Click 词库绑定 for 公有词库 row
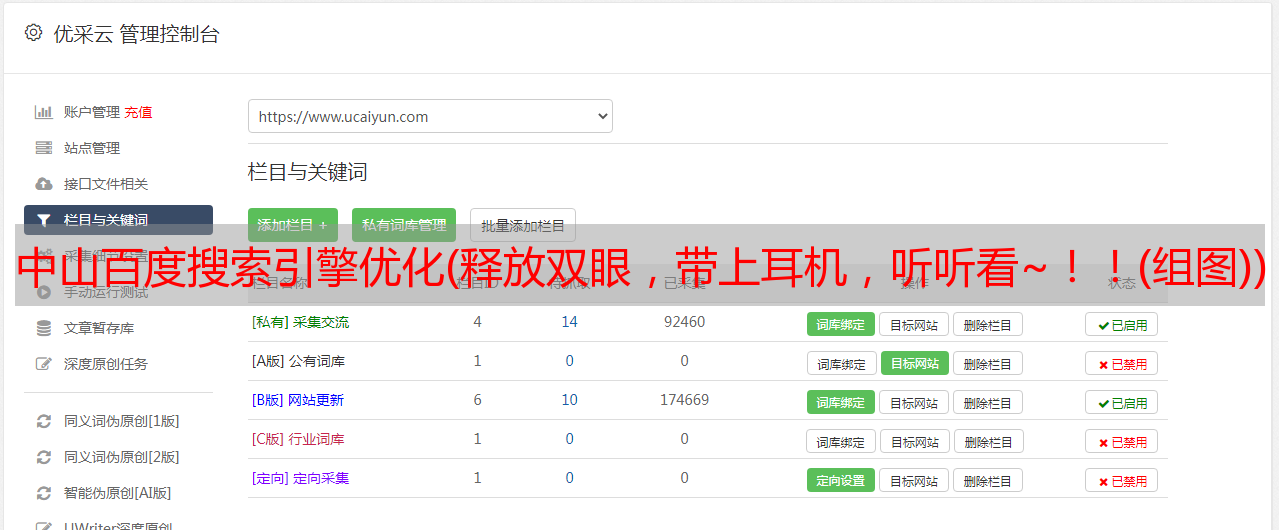 (x=842, y=363)
